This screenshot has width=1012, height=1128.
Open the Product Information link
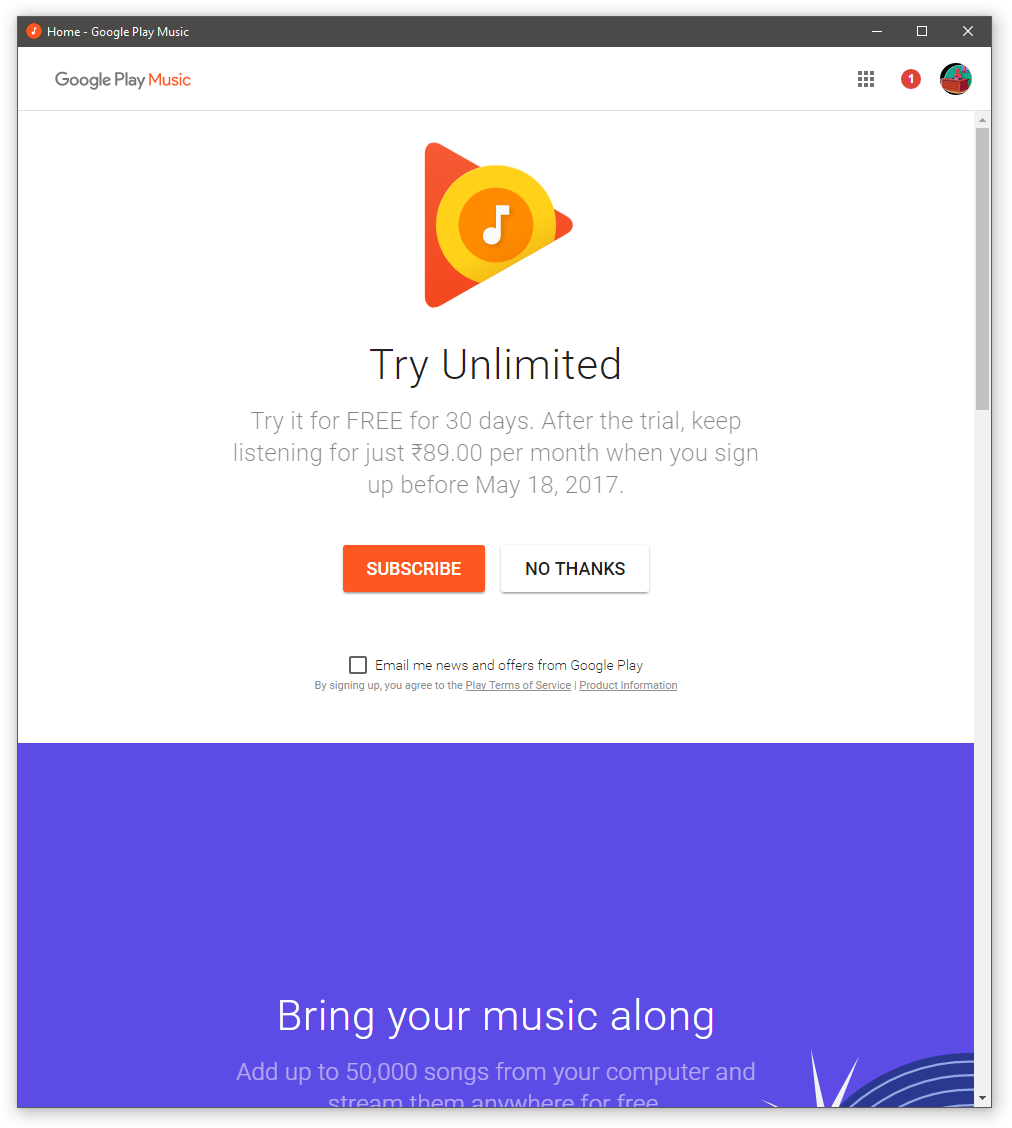[628, 686]
